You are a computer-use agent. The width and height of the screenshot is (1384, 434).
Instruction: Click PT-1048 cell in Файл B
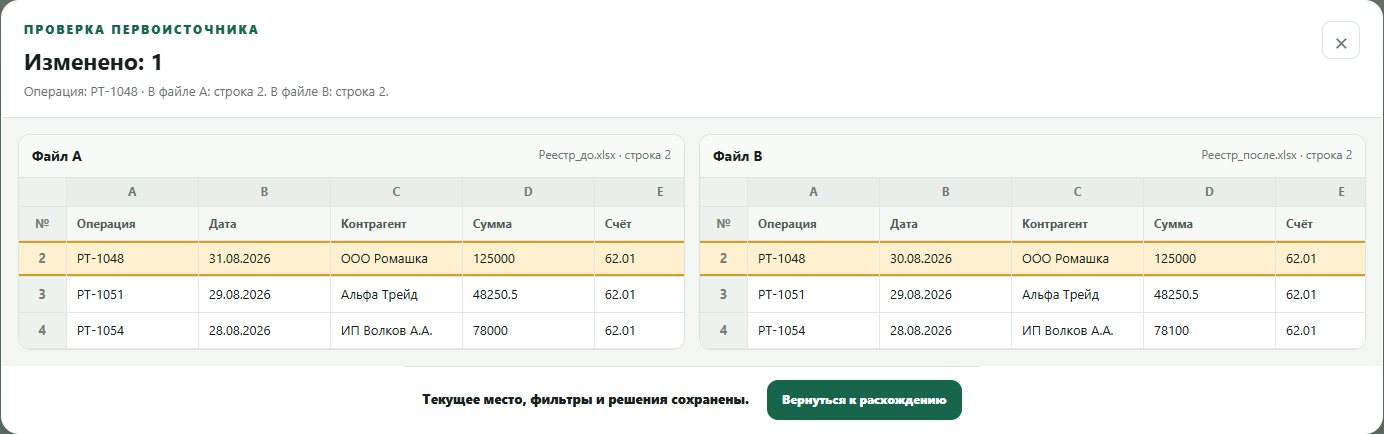point(814,258)
